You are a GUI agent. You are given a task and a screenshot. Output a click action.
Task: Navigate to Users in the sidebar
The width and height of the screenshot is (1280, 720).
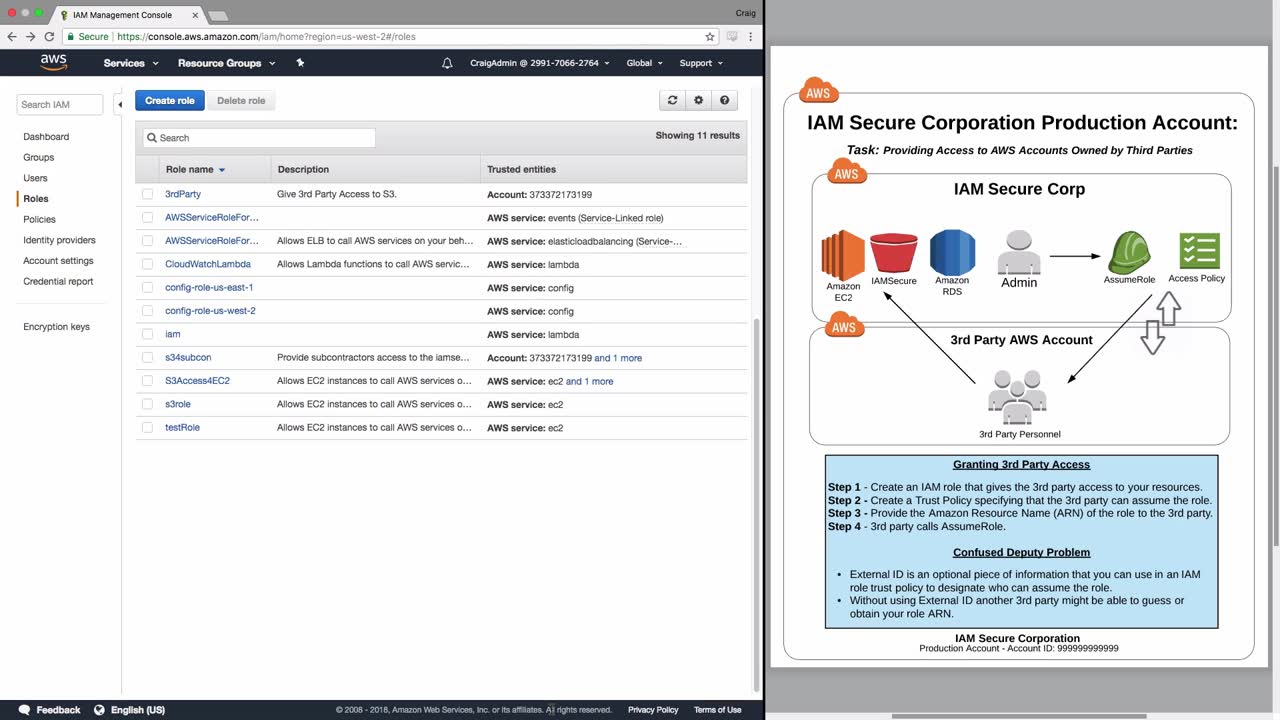(35, 178)
